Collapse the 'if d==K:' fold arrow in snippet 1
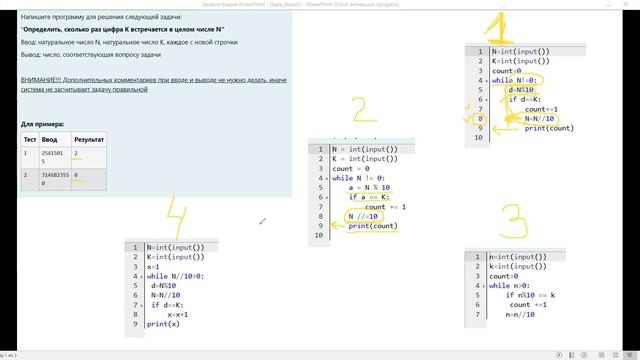640x360 pixels. (487, 100)
